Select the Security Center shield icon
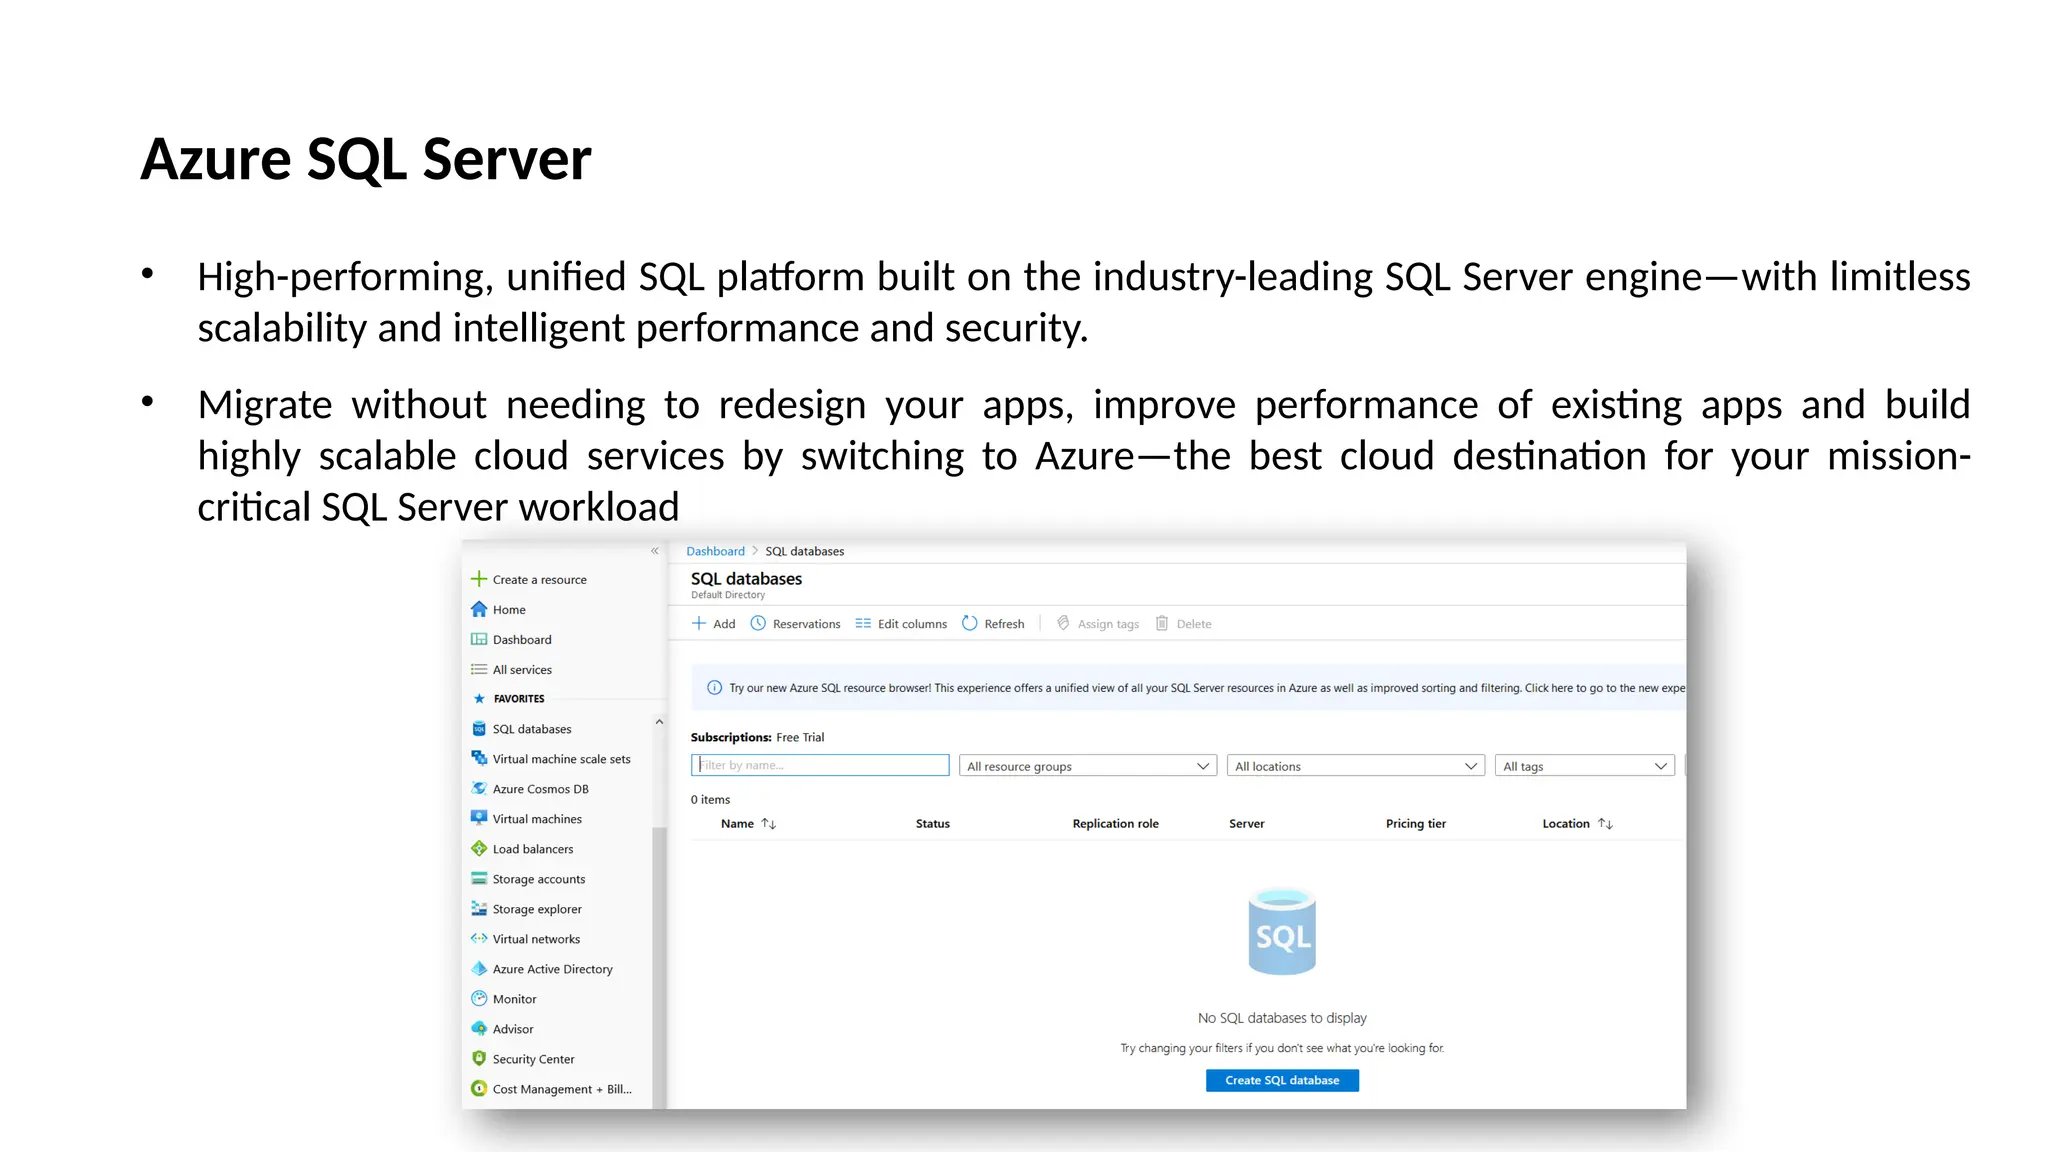Screen dimensions: 2048x1152 point(479,1059)
